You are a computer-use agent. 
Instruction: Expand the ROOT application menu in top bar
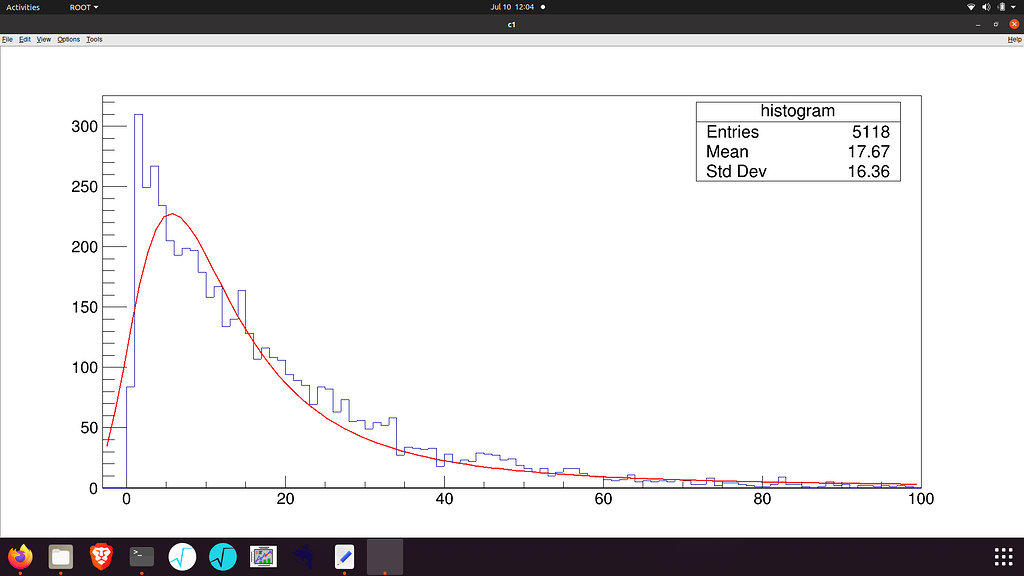click(82, 7)
